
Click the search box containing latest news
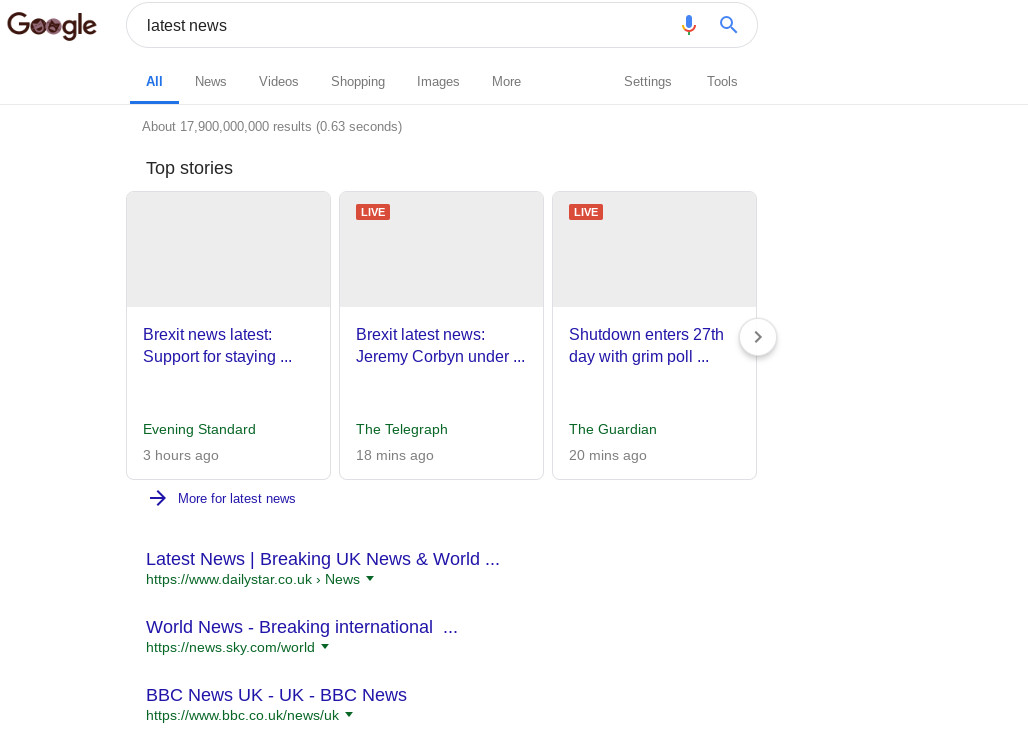click(400, 25)
